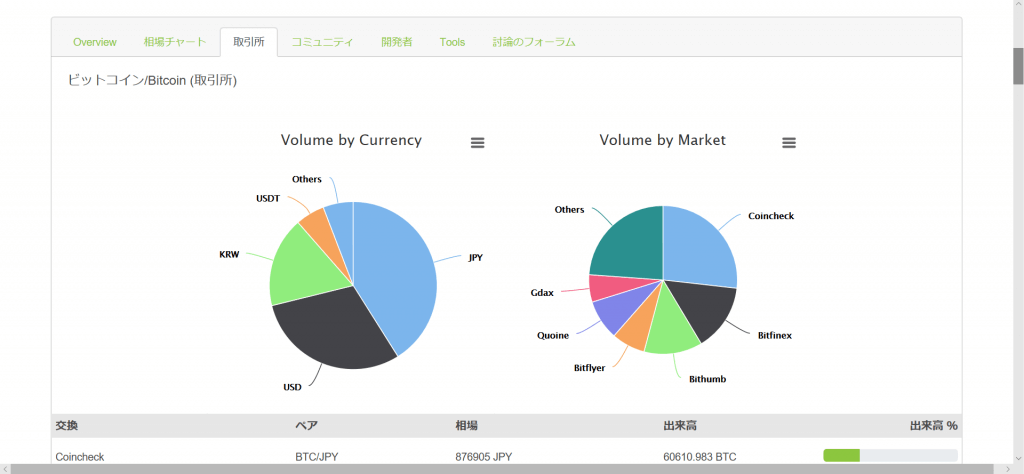
Task: Open the Coincheck exchange link in table
Action: (80, 457)
